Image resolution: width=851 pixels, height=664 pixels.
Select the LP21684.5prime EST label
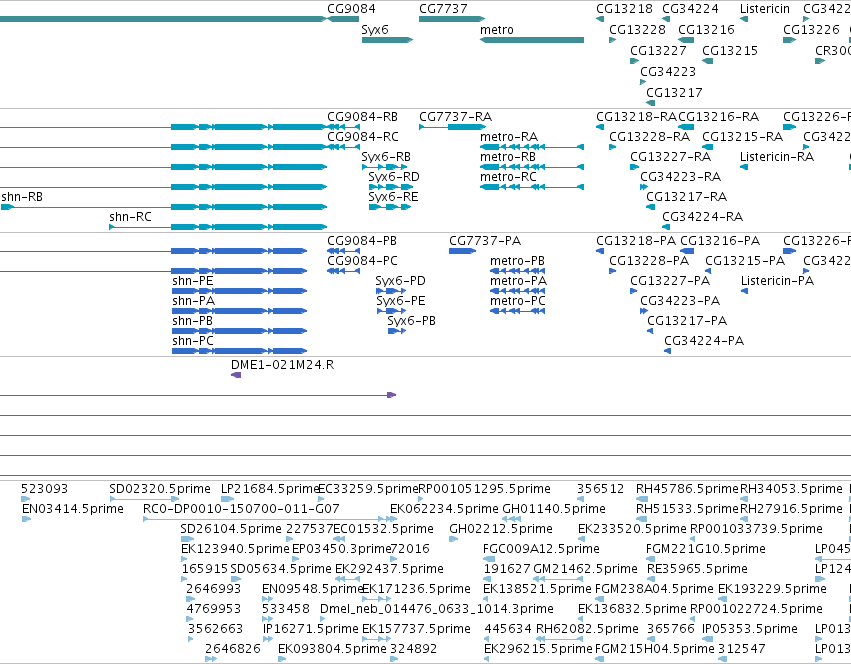coord(270,489)
